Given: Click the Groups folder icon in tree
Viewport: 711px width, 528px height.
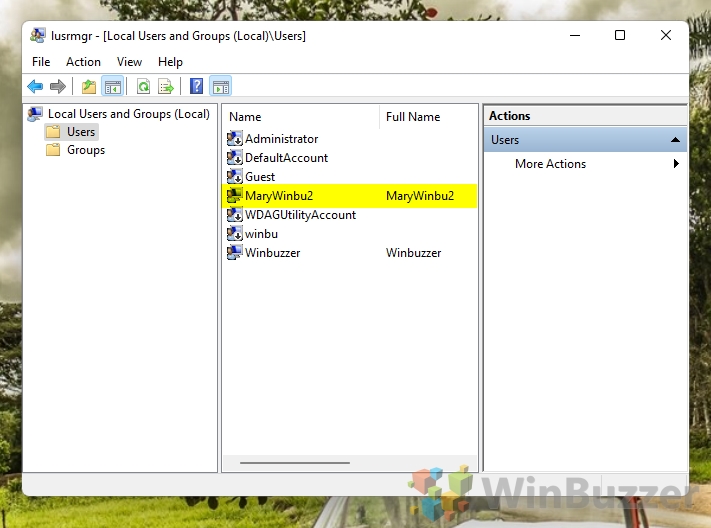Looking at the screenshot, I should point(53,150).
